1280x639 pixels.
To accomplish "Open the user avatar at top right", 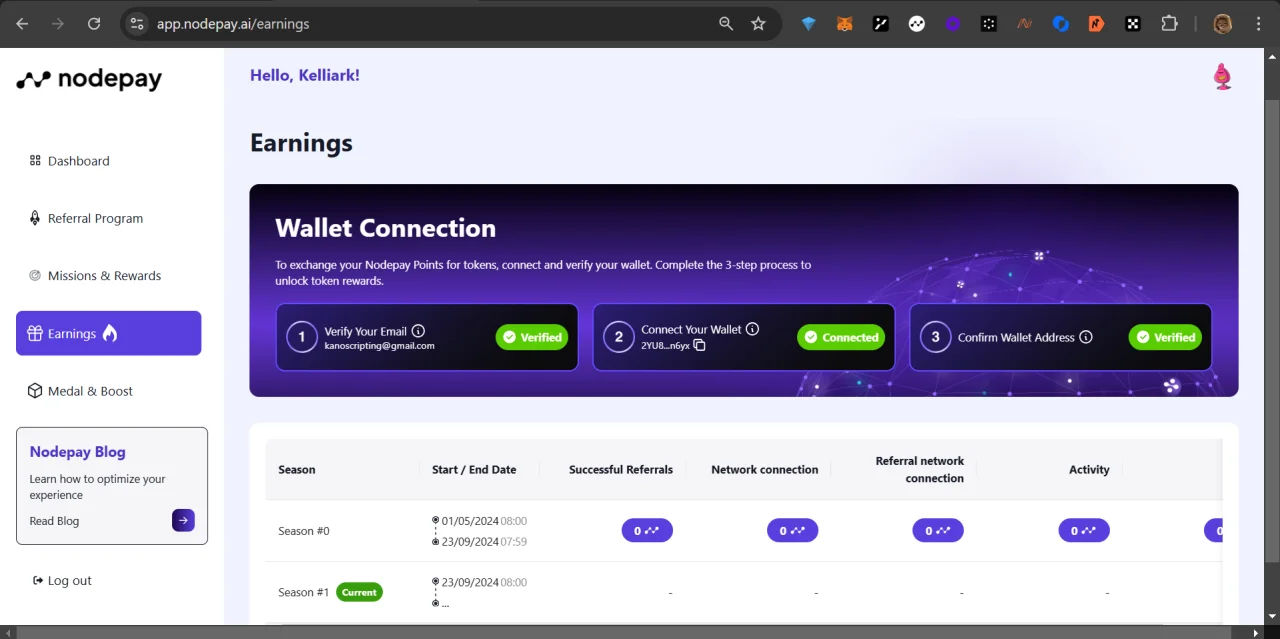I will [1222, 77].
